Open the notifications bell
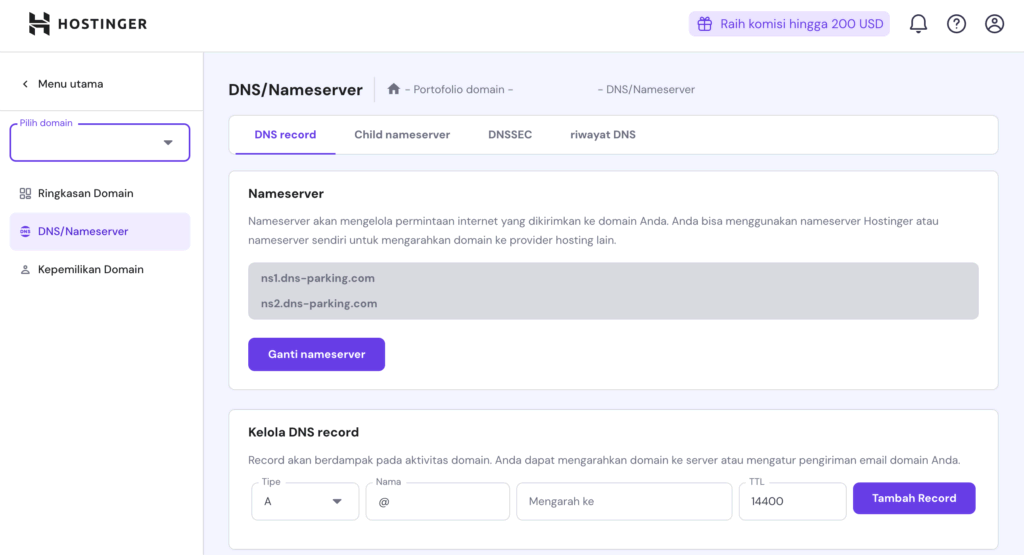 918,24
